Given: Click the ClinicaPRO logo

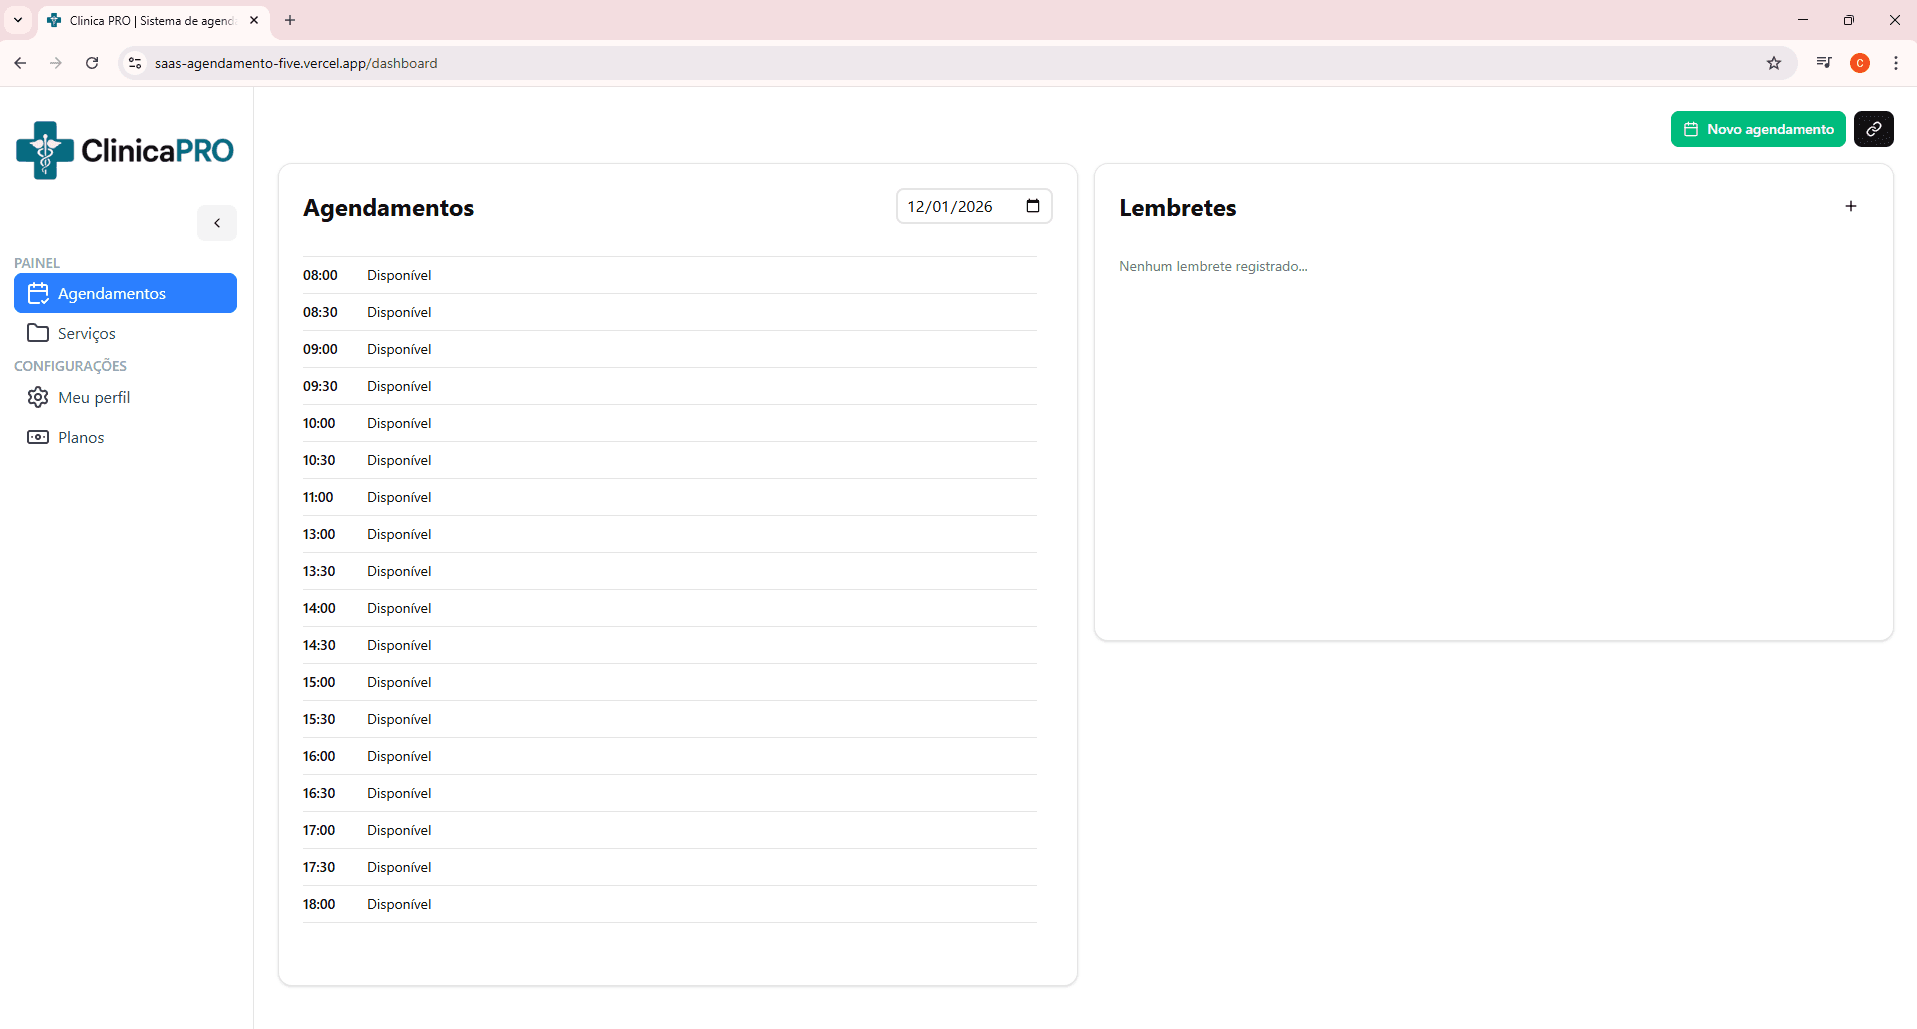Looking at the screenshot, I should 125,150.
